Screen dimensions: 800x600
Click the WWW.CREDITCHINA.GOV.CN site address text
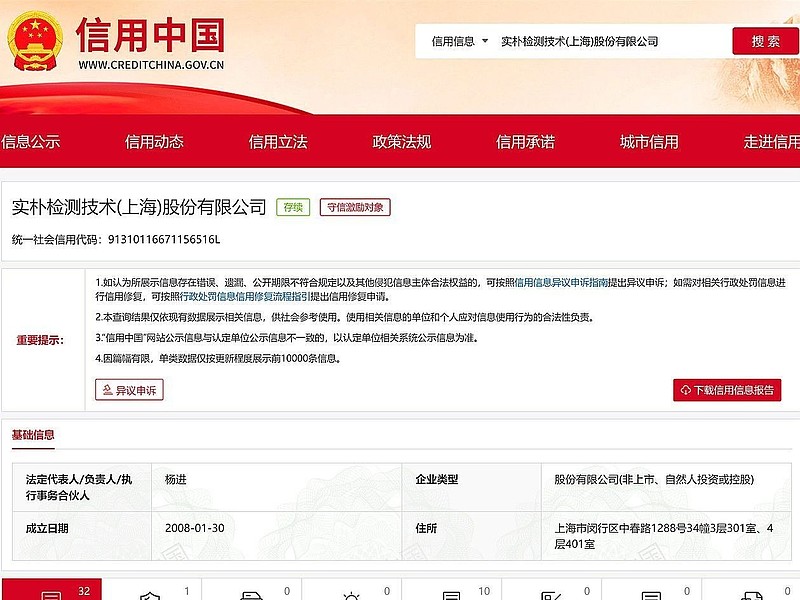(x=151, y=65)
